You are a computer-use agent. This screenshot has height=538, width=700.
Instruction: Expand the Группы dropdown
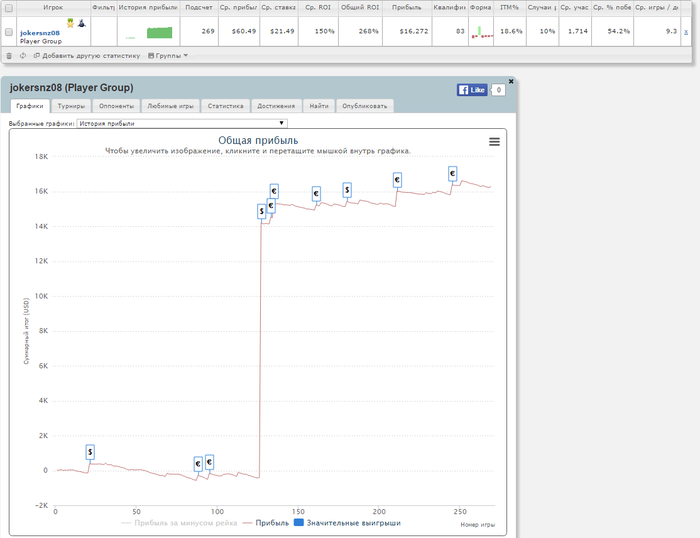pos(168,56)
